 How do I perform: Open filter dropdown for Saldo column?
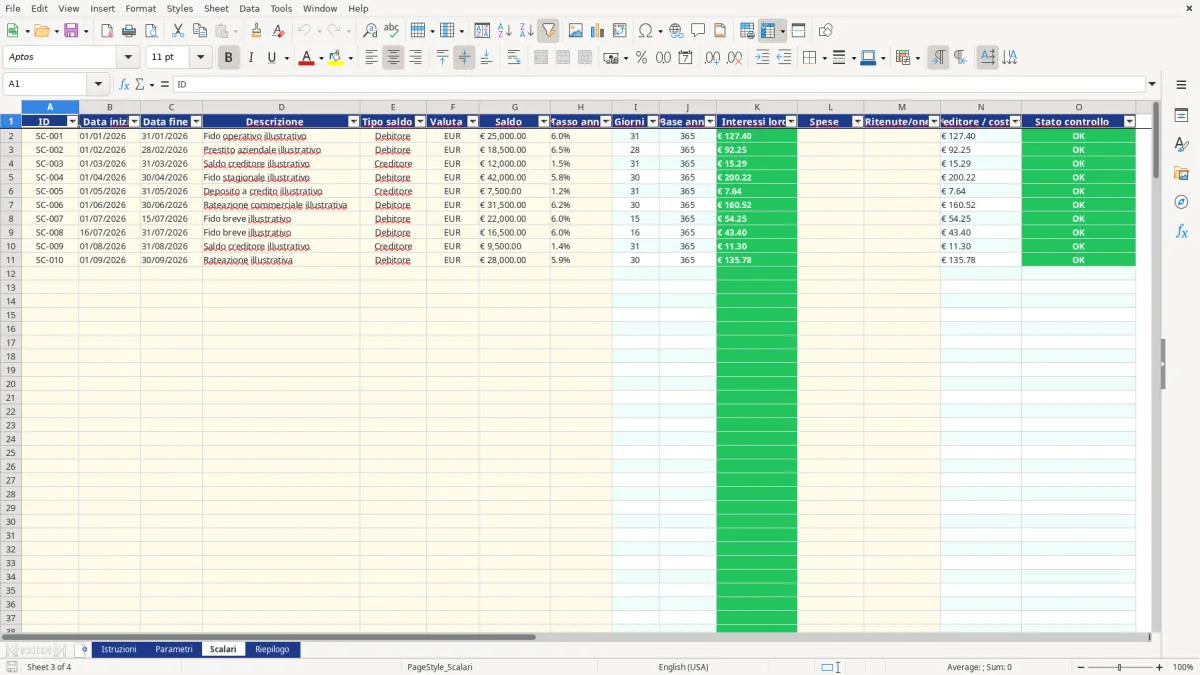[543, 122]
